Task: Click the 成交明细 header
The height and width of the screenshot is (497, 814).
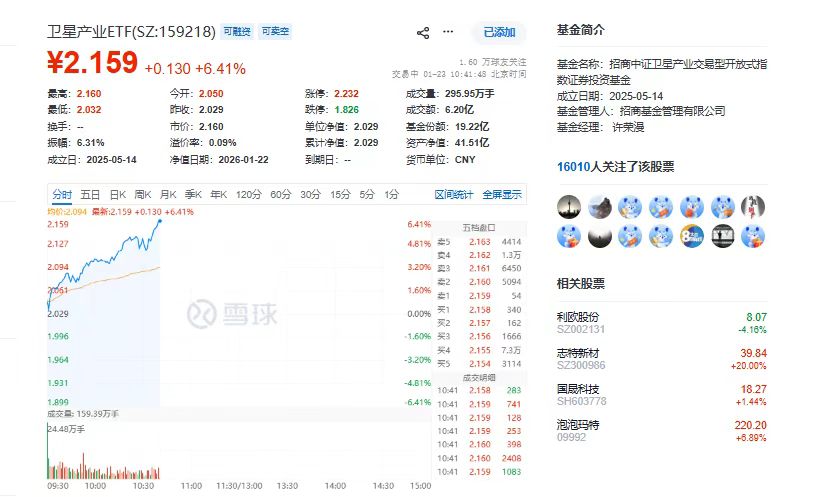Action: tap(479, 378)
